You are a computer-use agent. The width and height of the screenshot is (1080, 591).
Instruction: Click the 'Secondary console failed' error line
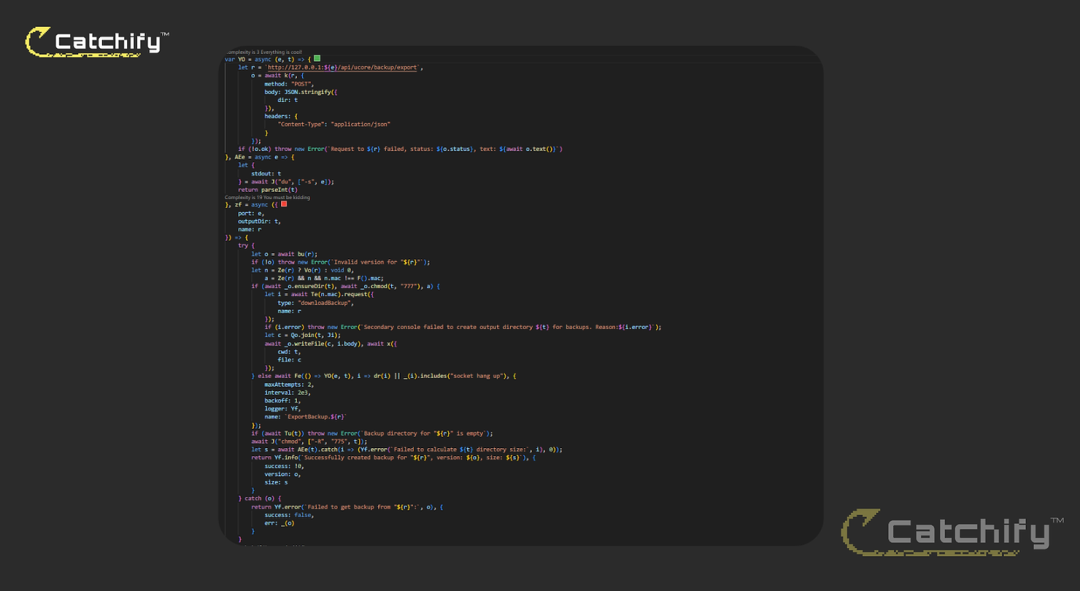pyautogui.click(x=463, y=327)
